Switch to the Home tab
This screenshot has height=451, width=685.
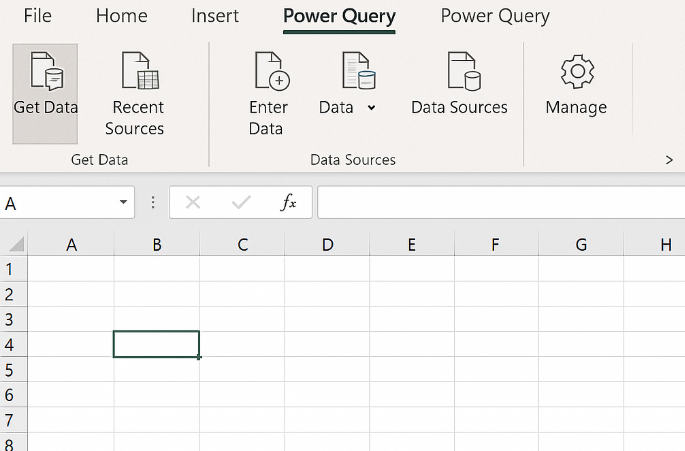pyautogui.click(x=121, y=16)
